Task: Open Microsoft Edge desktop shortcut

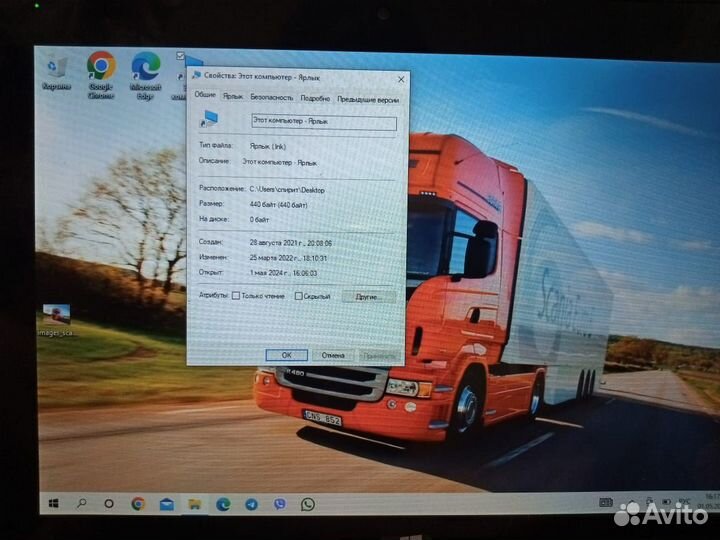Action: [145, 67]
